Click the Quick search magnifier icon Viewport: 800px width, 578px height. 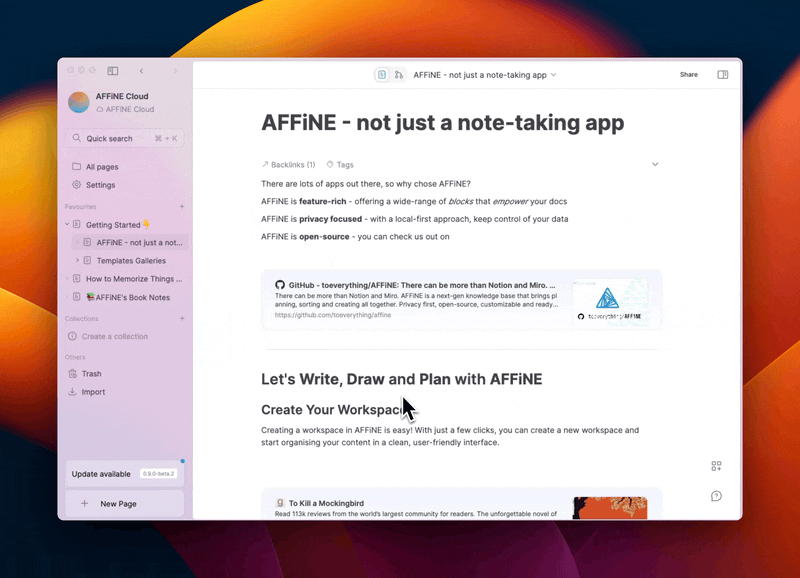77,138
